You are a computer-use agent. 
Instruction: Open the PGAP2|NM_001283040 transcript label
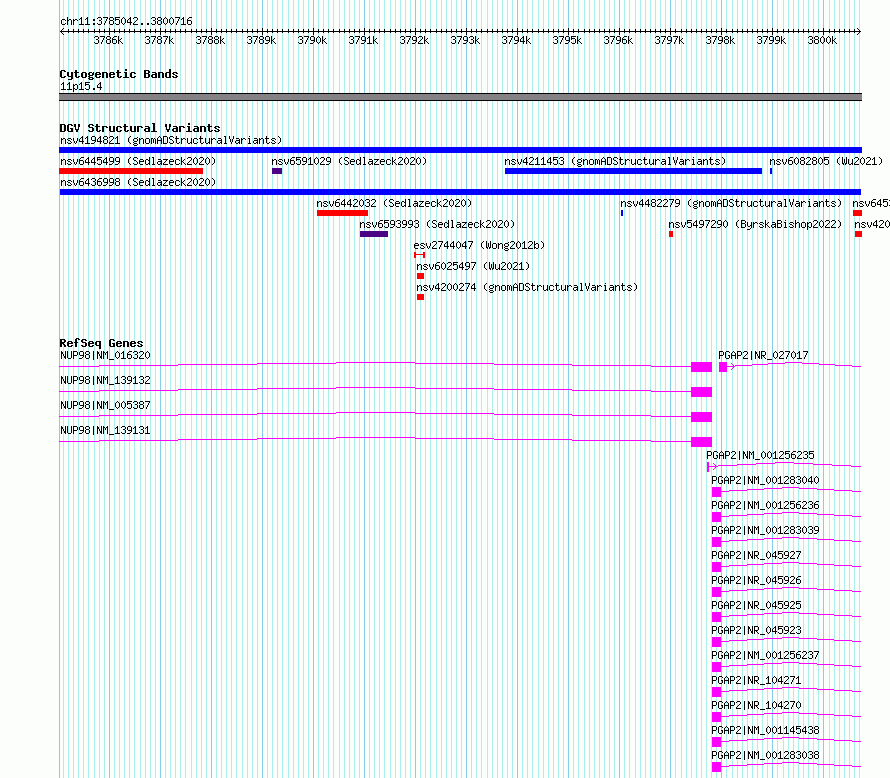pyautogui.click(x=765, y=480)
